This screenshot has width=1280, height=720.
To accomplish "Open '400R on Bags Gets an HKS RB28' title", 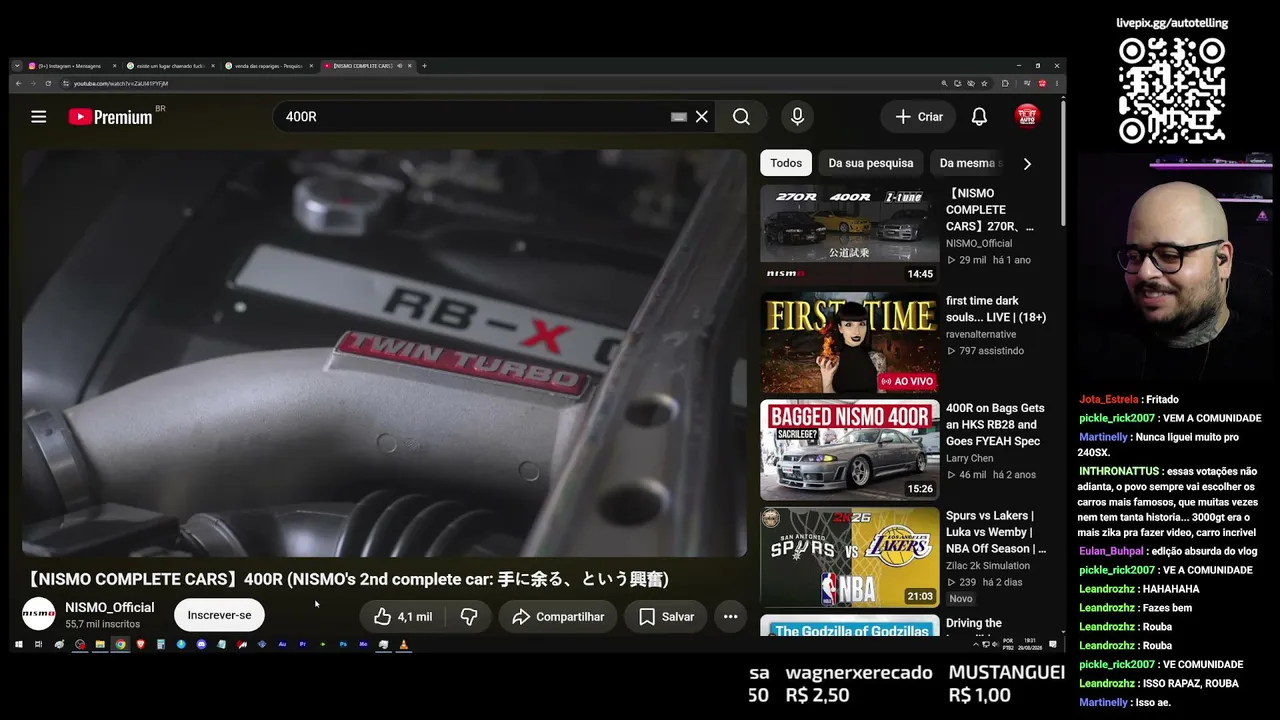I will coord(995,425).
